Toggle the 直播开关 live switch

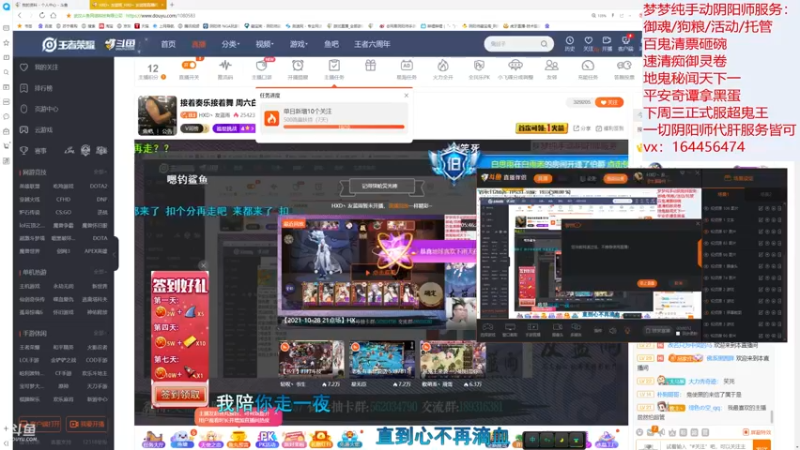[189, 65]
